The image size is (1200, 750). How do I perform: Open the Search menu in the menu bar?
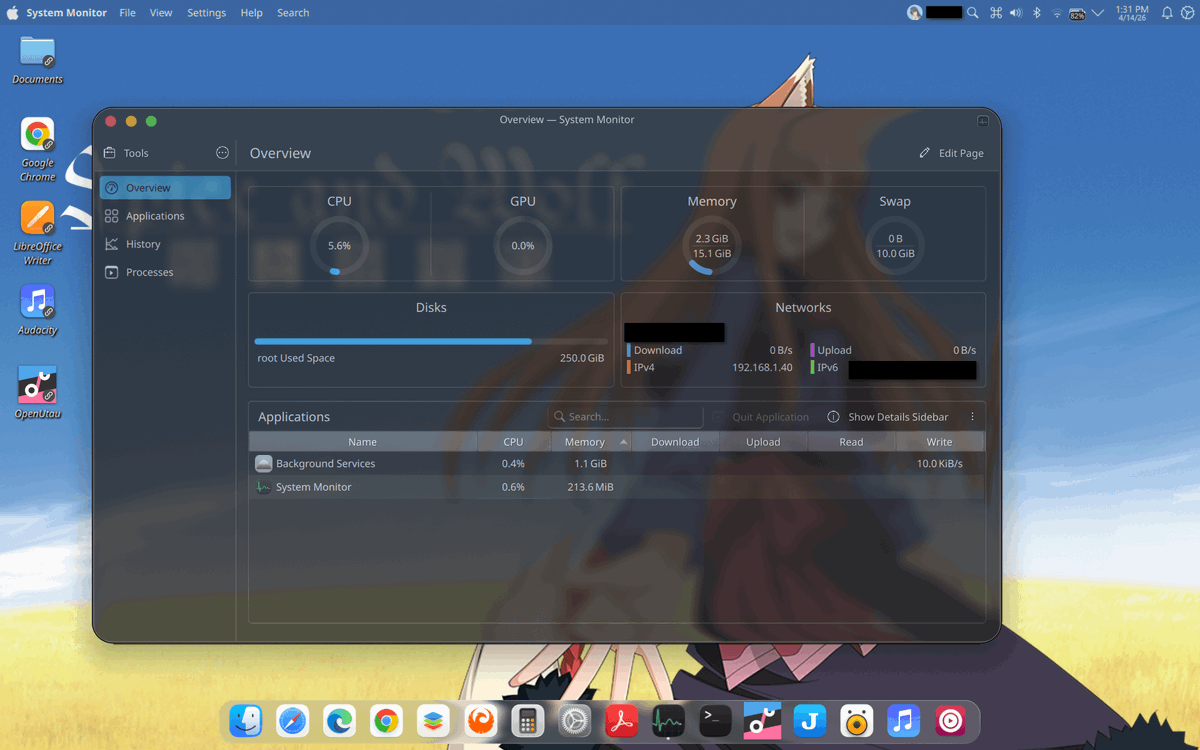tap(293, 13)
